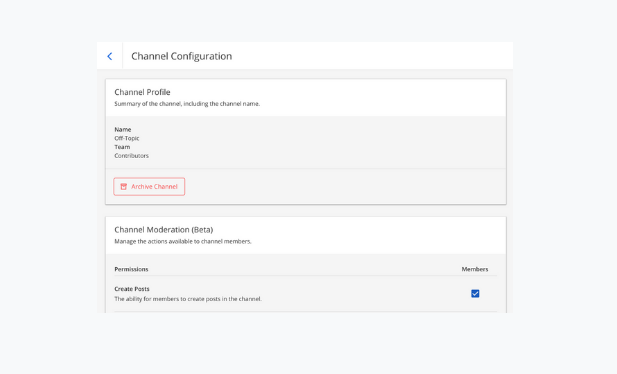Click 'The ability for members to create posts' text

pos(188,299)
